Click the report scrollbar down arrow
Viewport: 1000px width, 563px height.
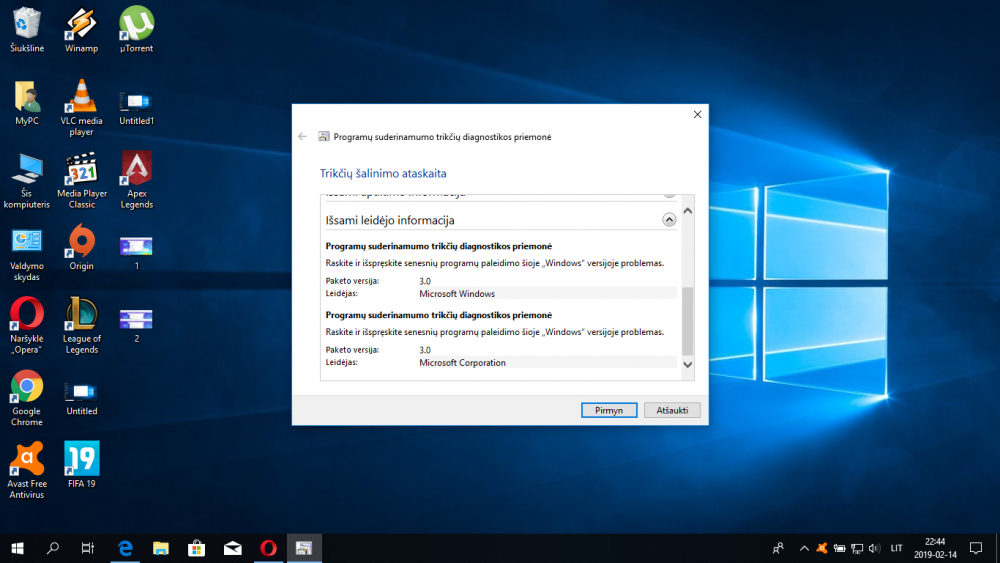tap(688, 365)
